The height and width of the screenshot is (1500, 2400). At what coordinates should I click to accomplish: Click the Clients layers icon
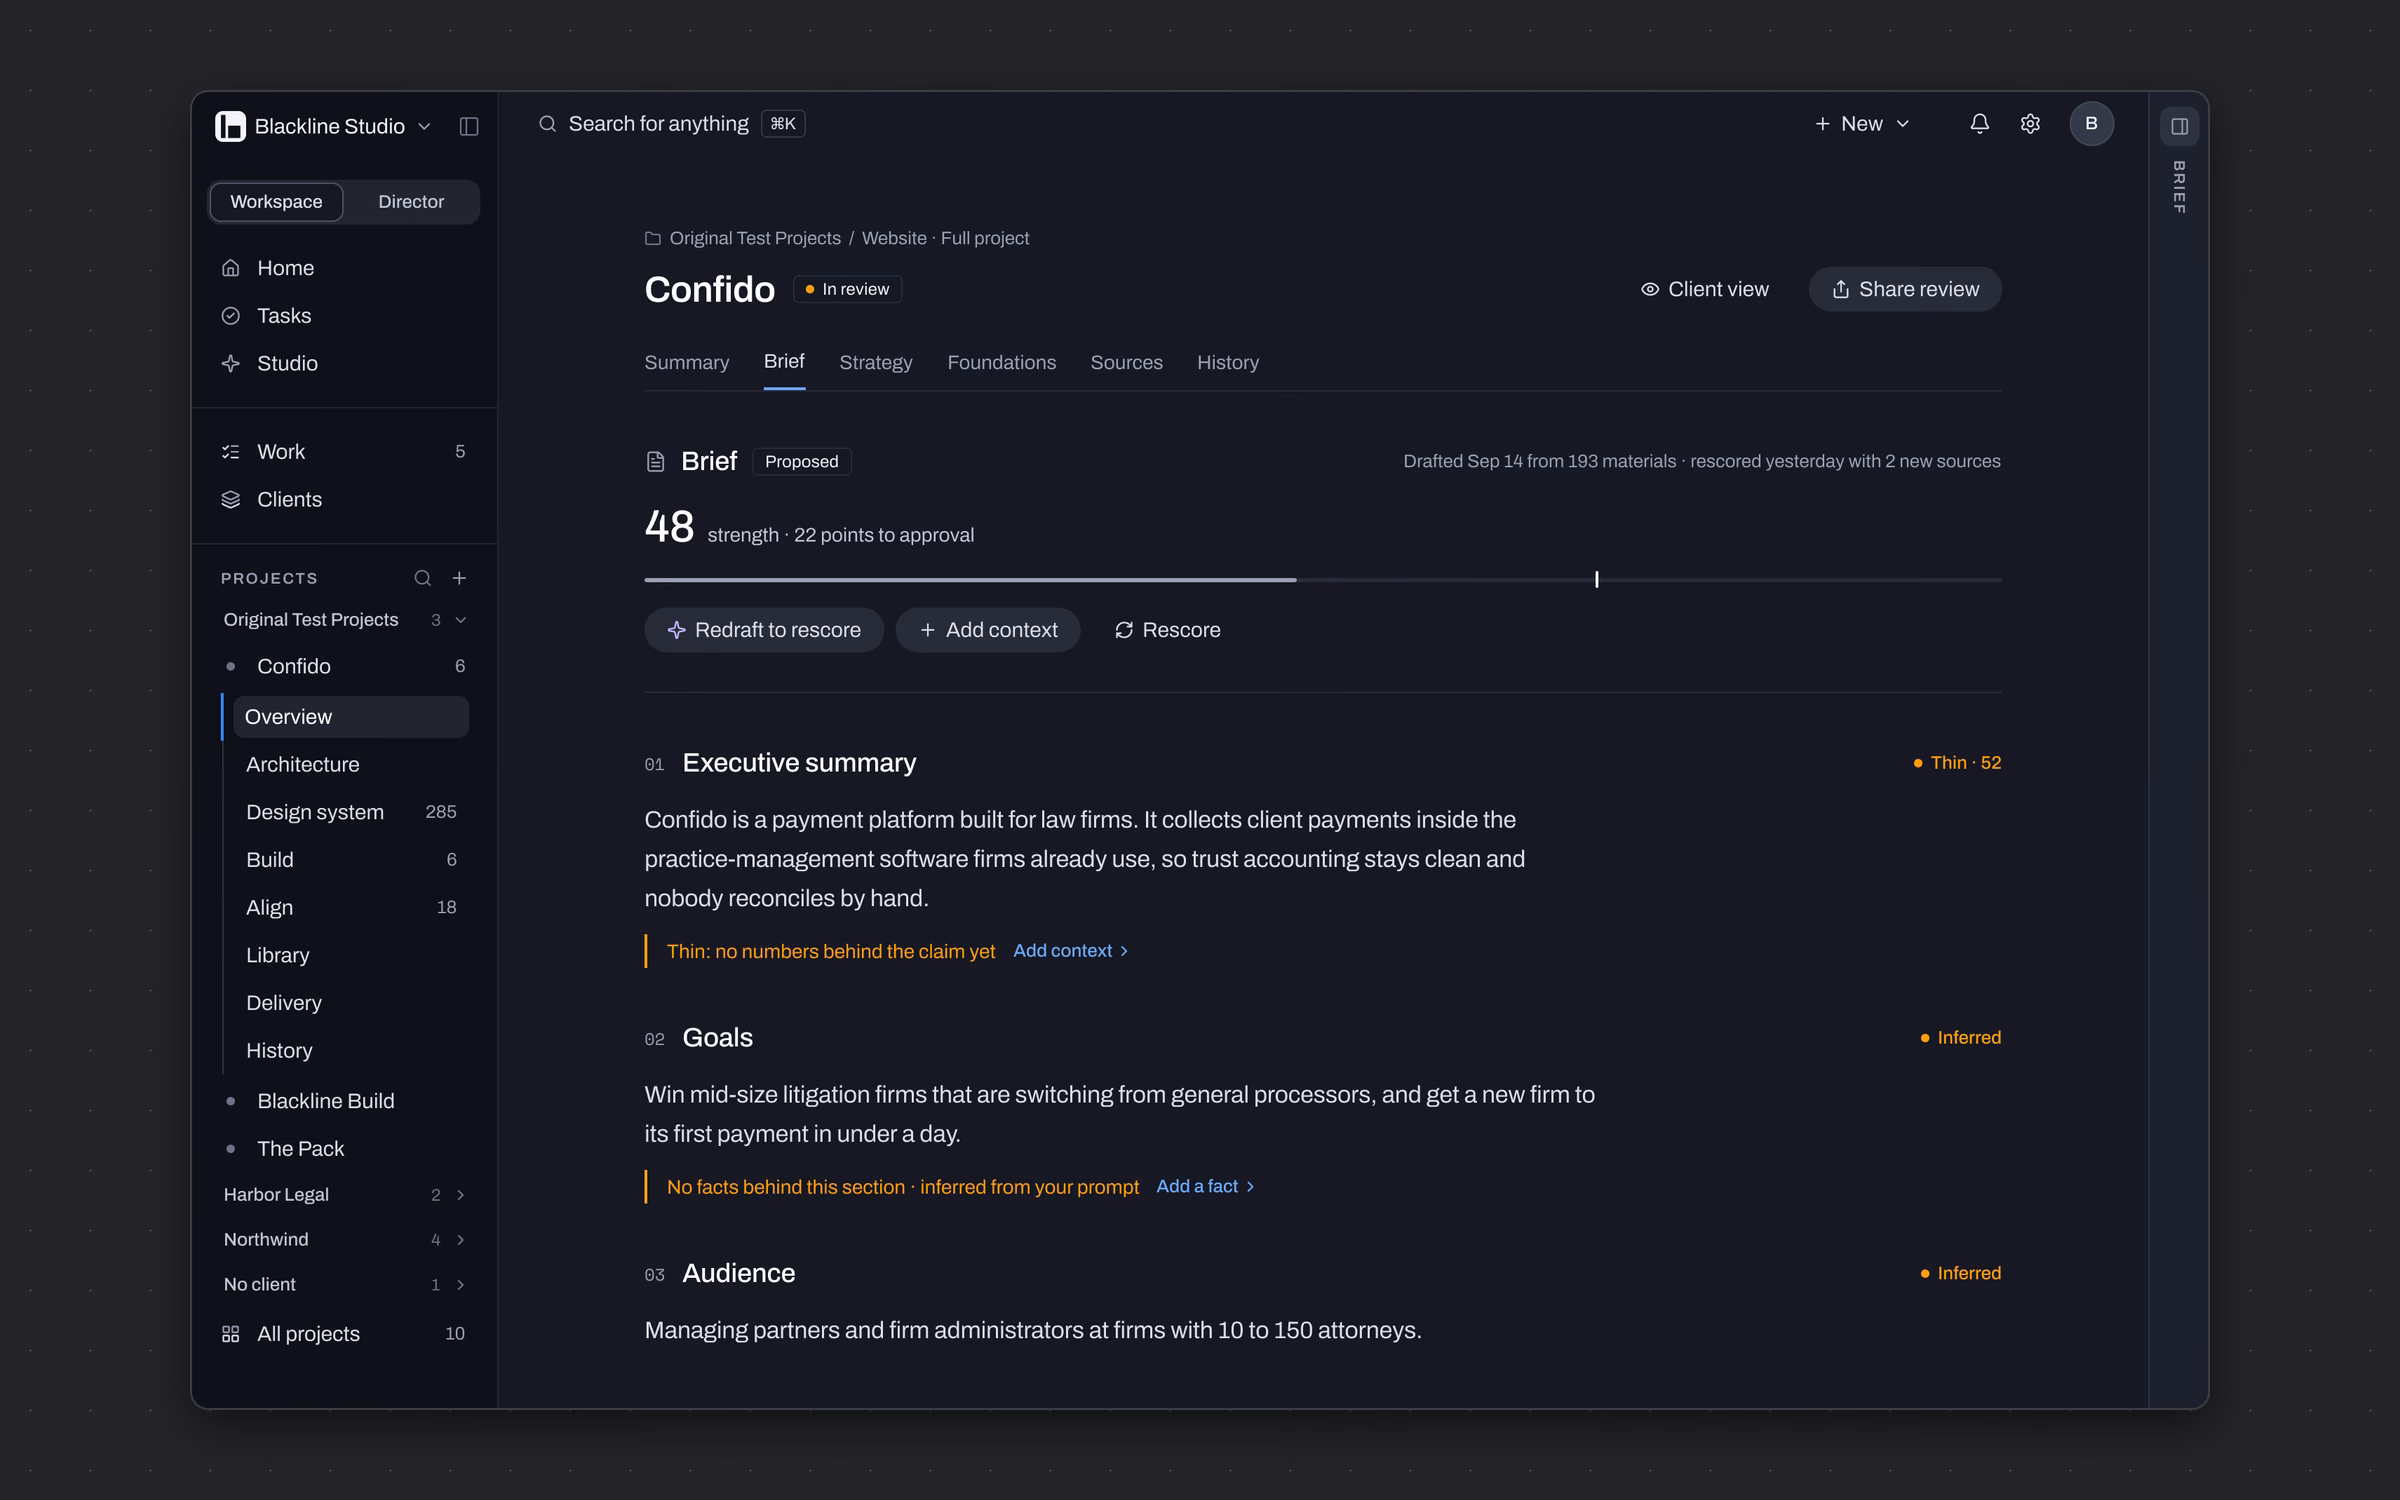click(x=231, y=500)
